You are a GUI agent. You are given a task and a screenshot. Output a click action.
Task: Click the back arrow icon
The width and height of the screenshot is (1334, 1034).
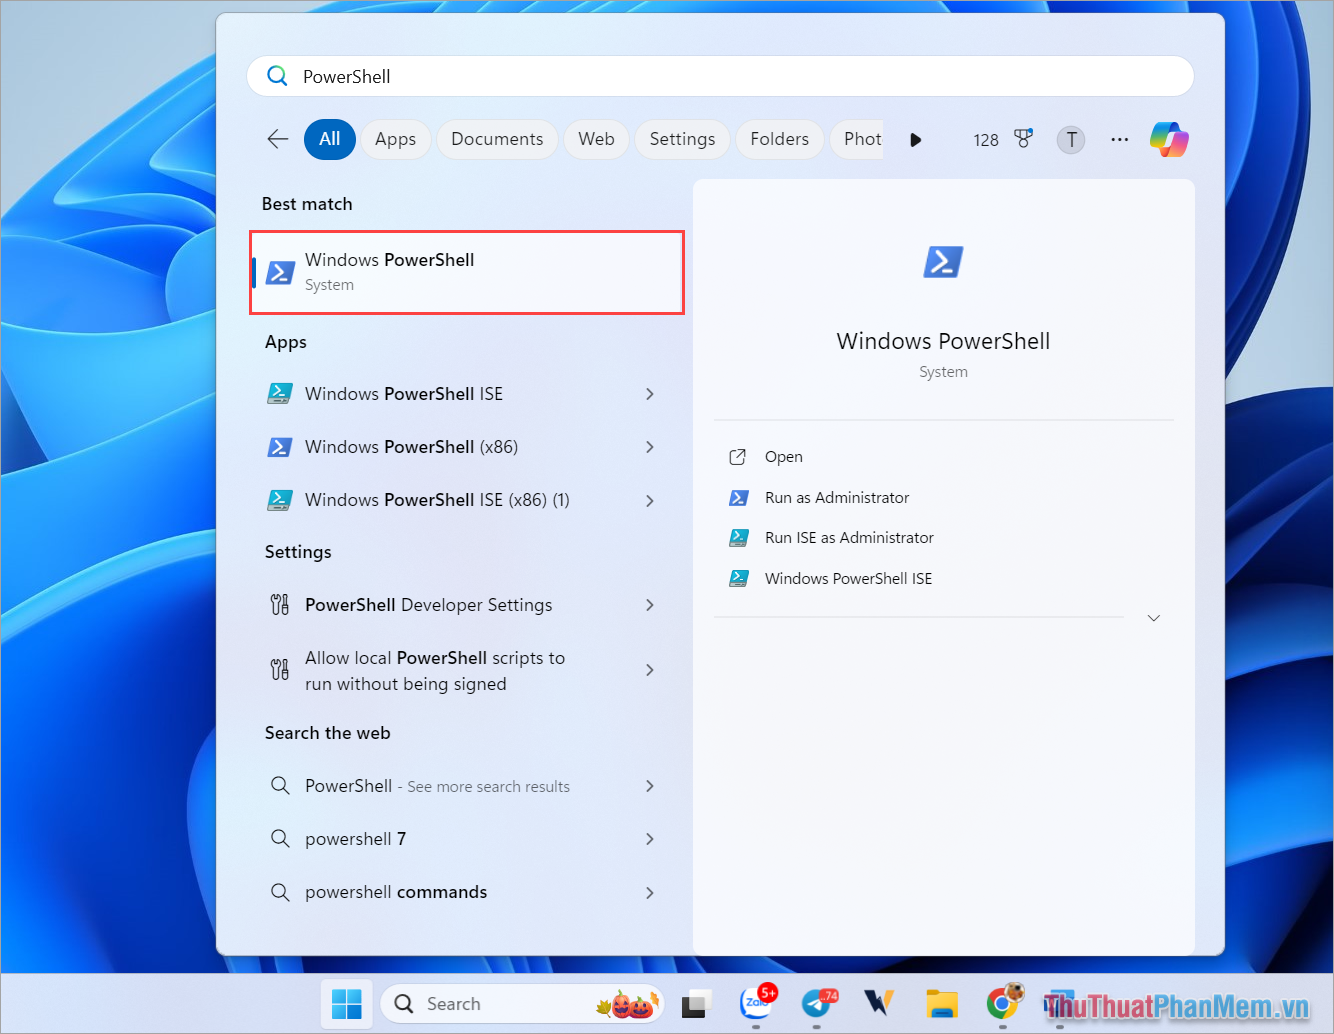click(x=278, y=139)
